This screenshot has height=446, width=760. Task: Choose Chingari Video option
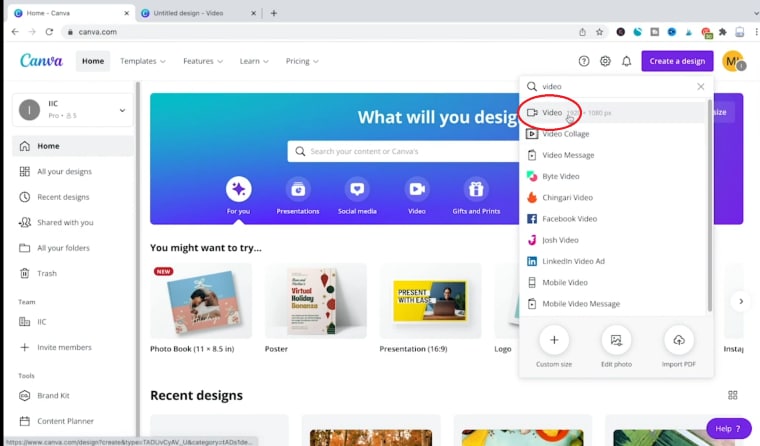(613, 197)
